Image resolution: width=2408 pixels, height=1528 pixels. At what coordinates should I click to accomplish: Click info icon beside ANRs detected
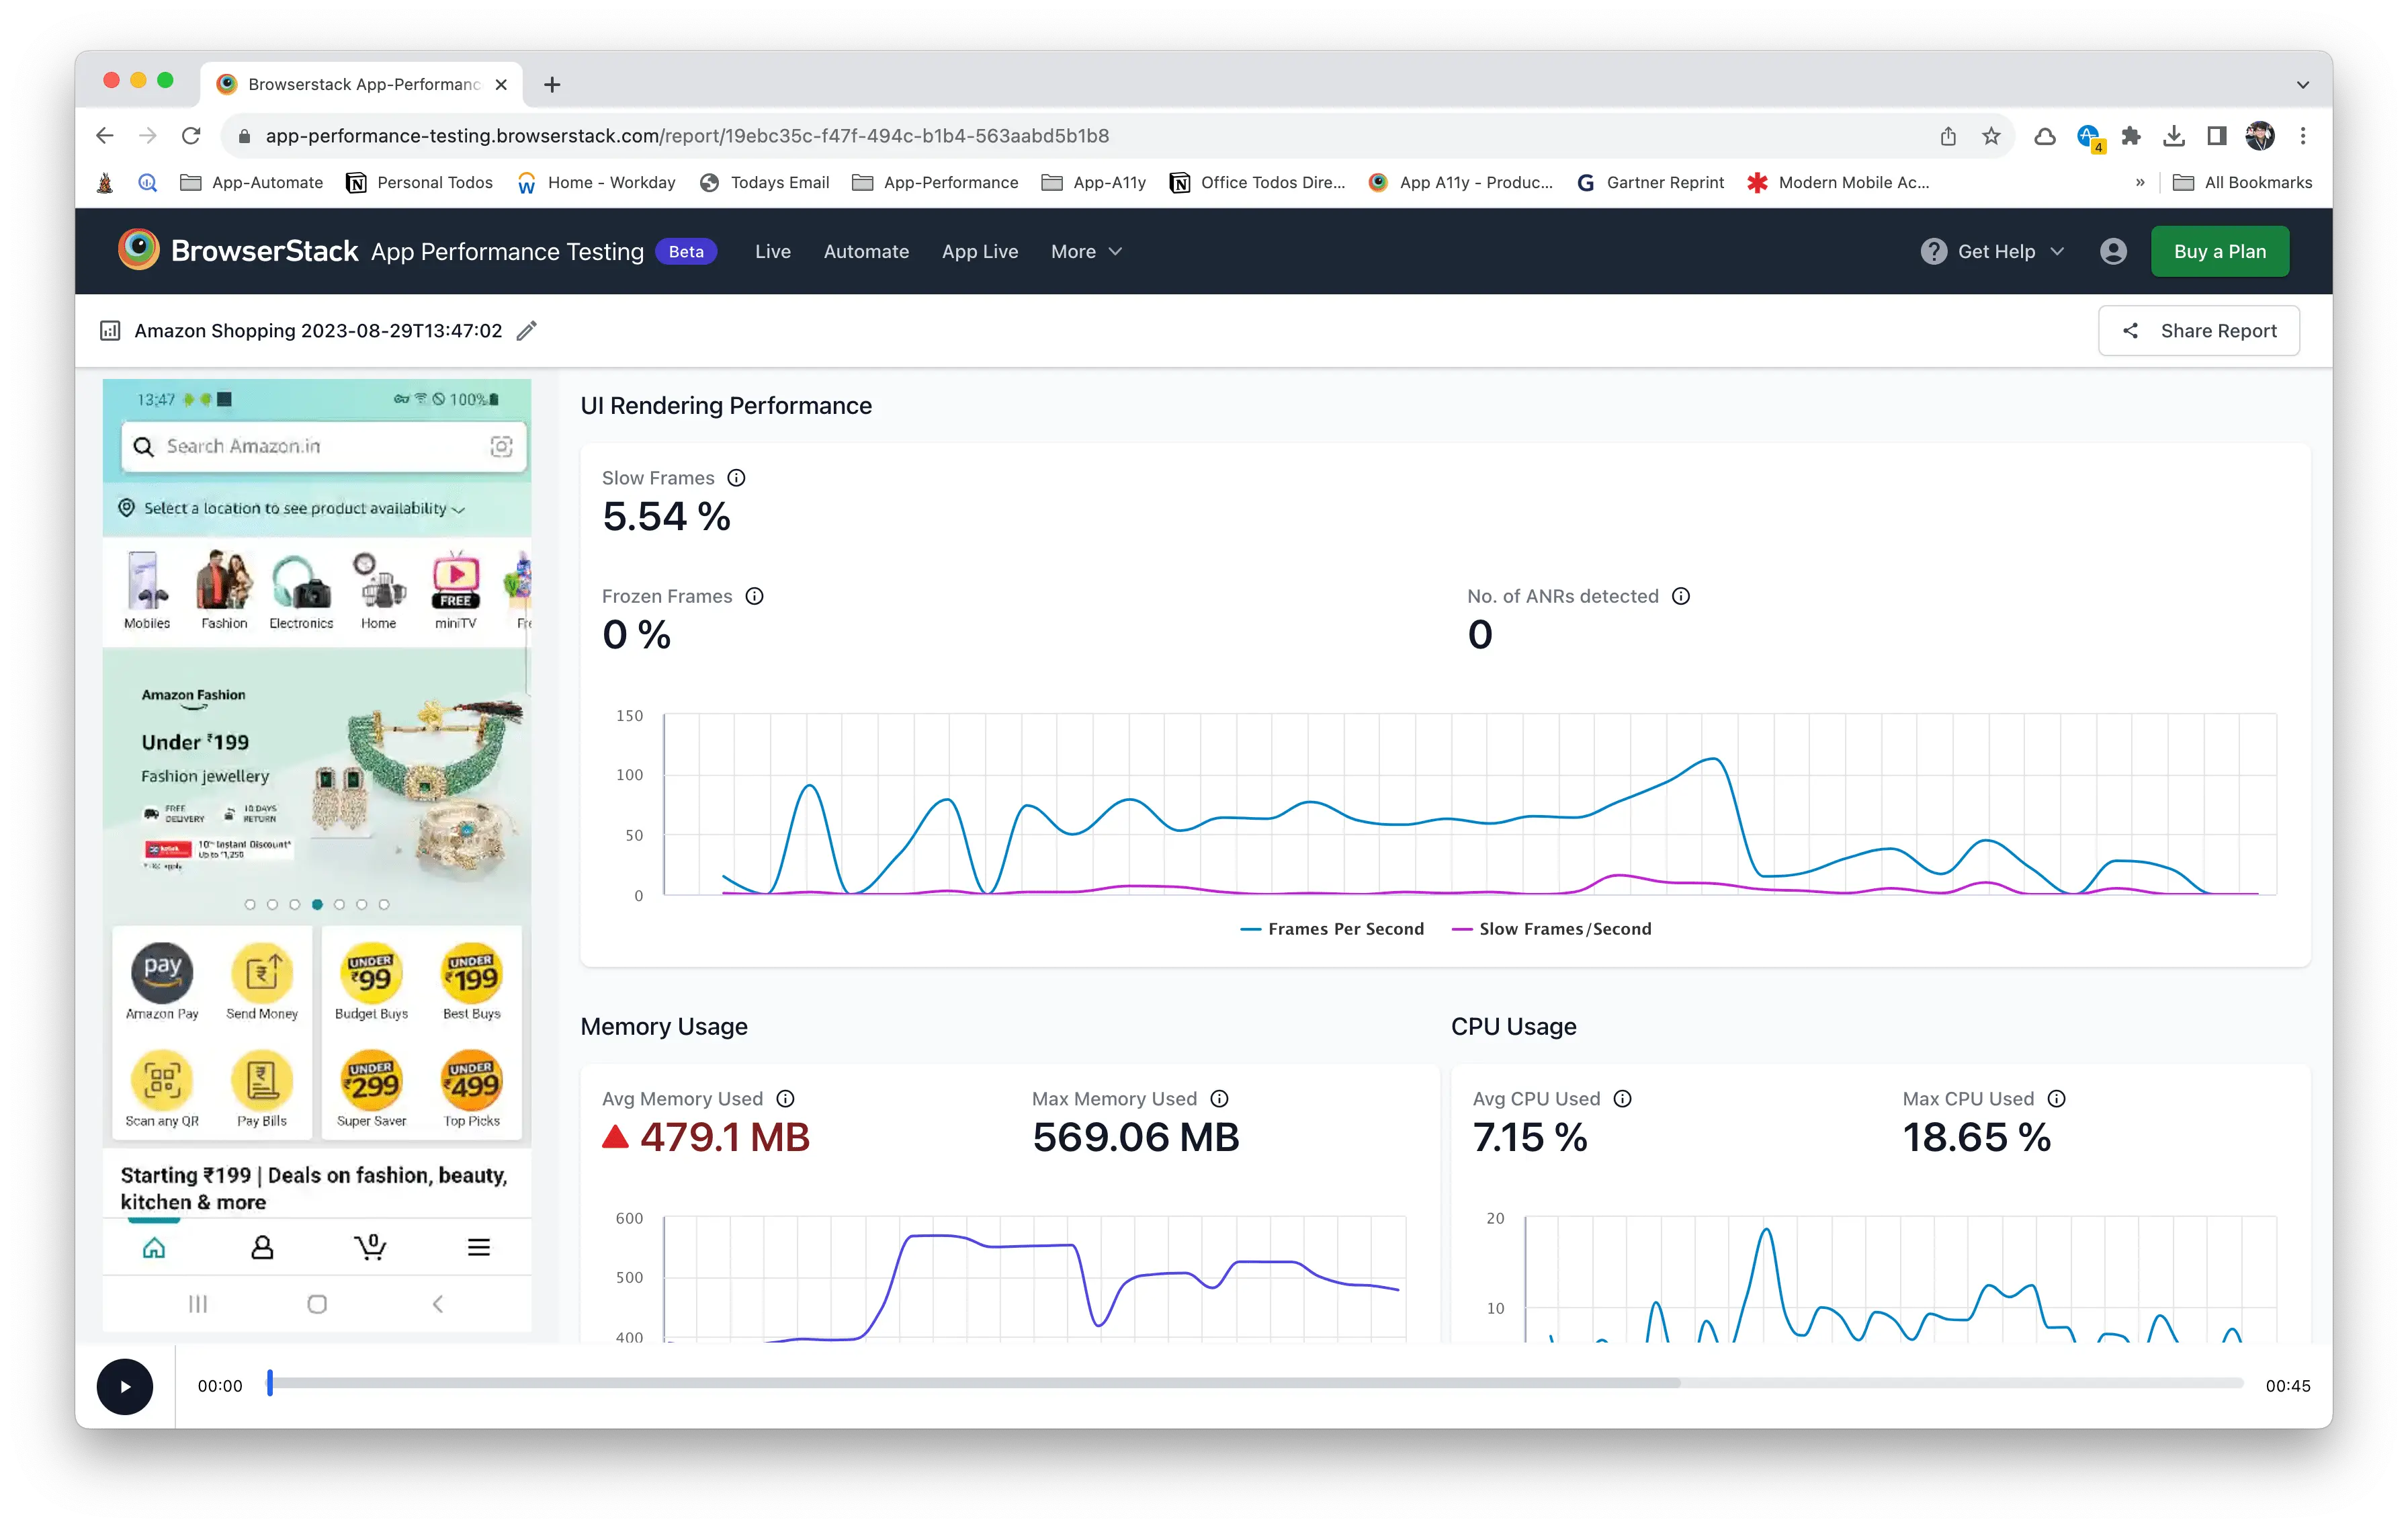pyautogui.click(x=1681, y=596)
